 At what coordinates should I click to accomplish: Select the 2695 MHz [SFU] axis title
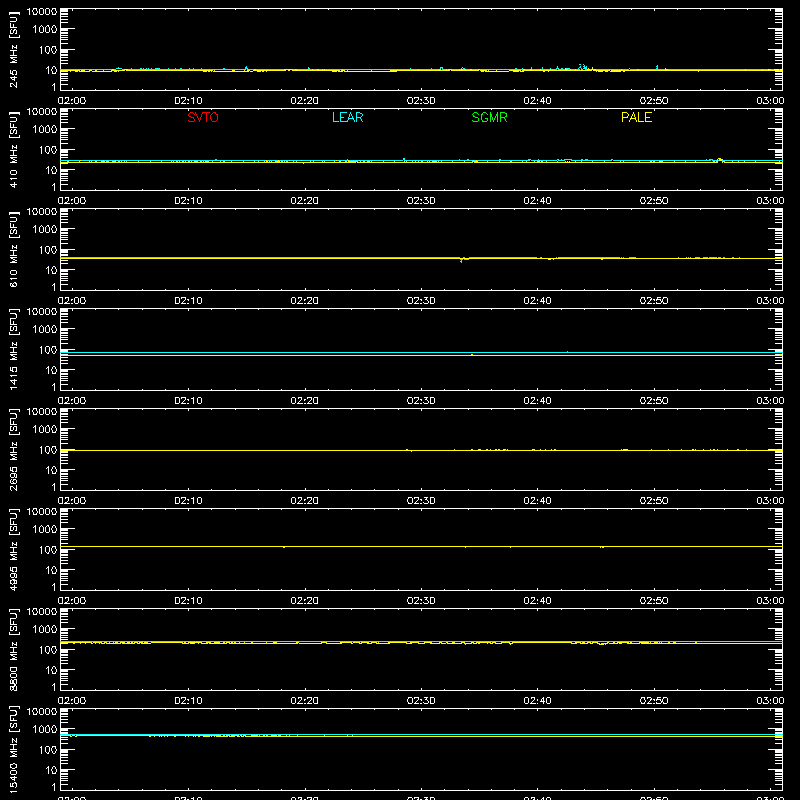click(13, 449)
